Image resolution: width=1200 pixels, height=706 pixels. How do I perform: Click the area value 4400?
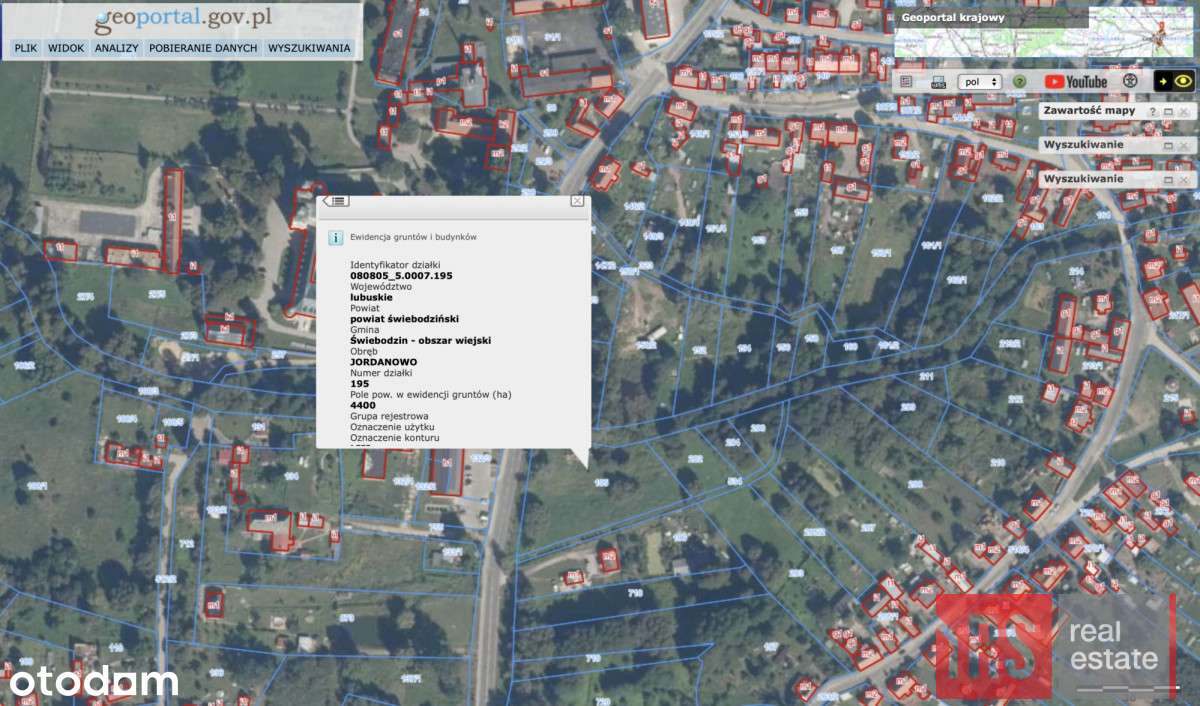tap(363, 405)
